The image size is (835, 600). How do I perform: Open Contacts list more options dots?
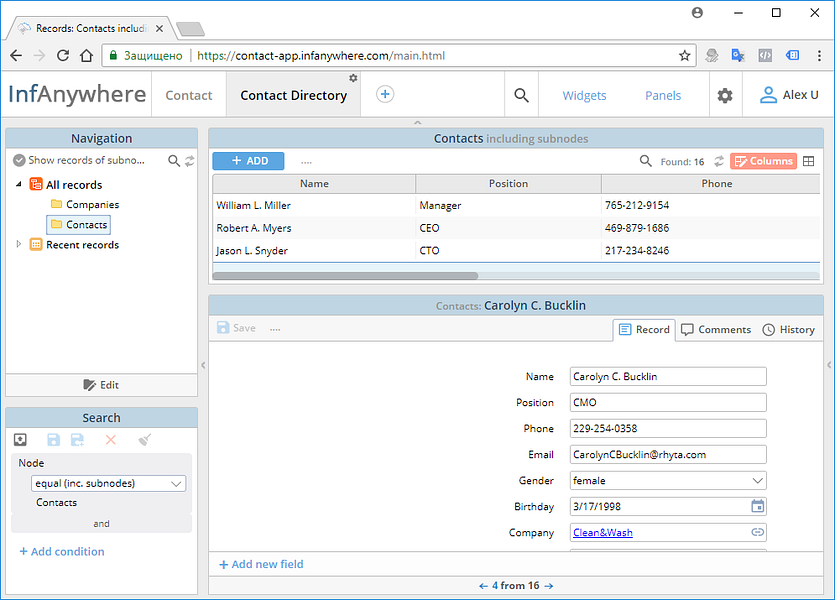306,162
